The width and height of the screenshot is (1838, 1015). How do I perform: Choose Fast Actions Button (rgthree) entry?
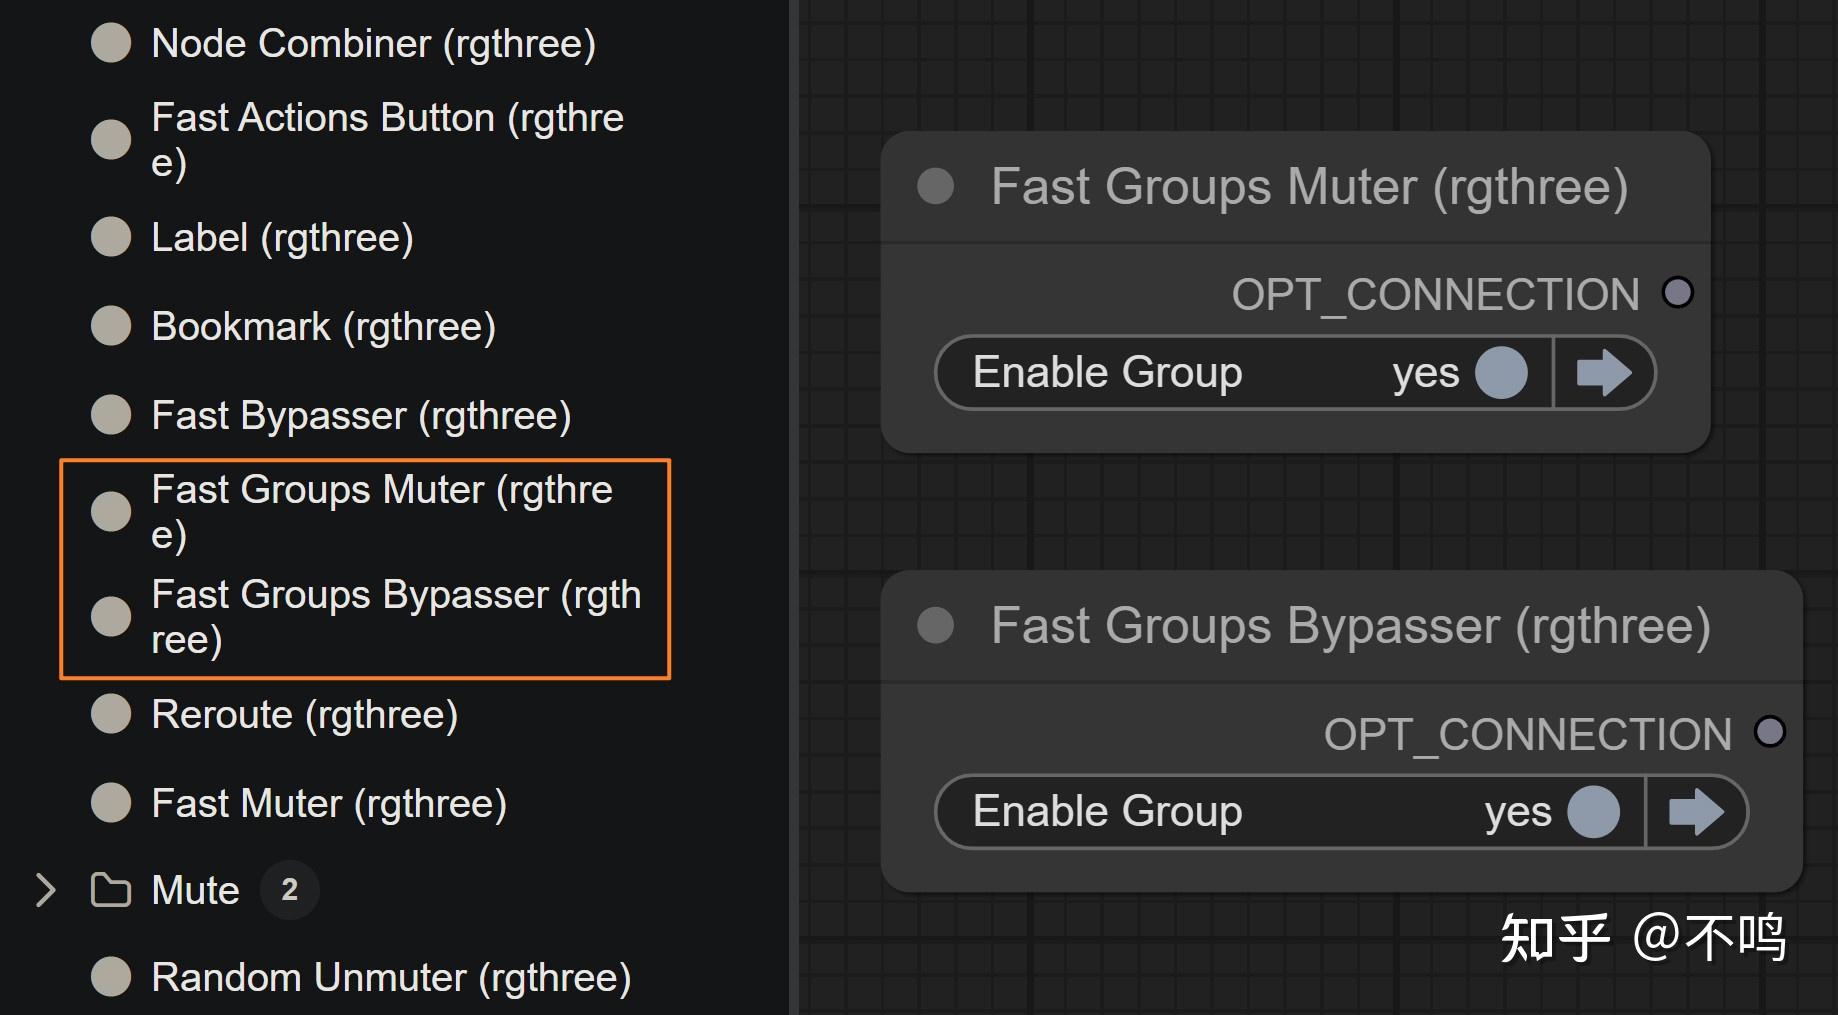click(x=386, y=139)
